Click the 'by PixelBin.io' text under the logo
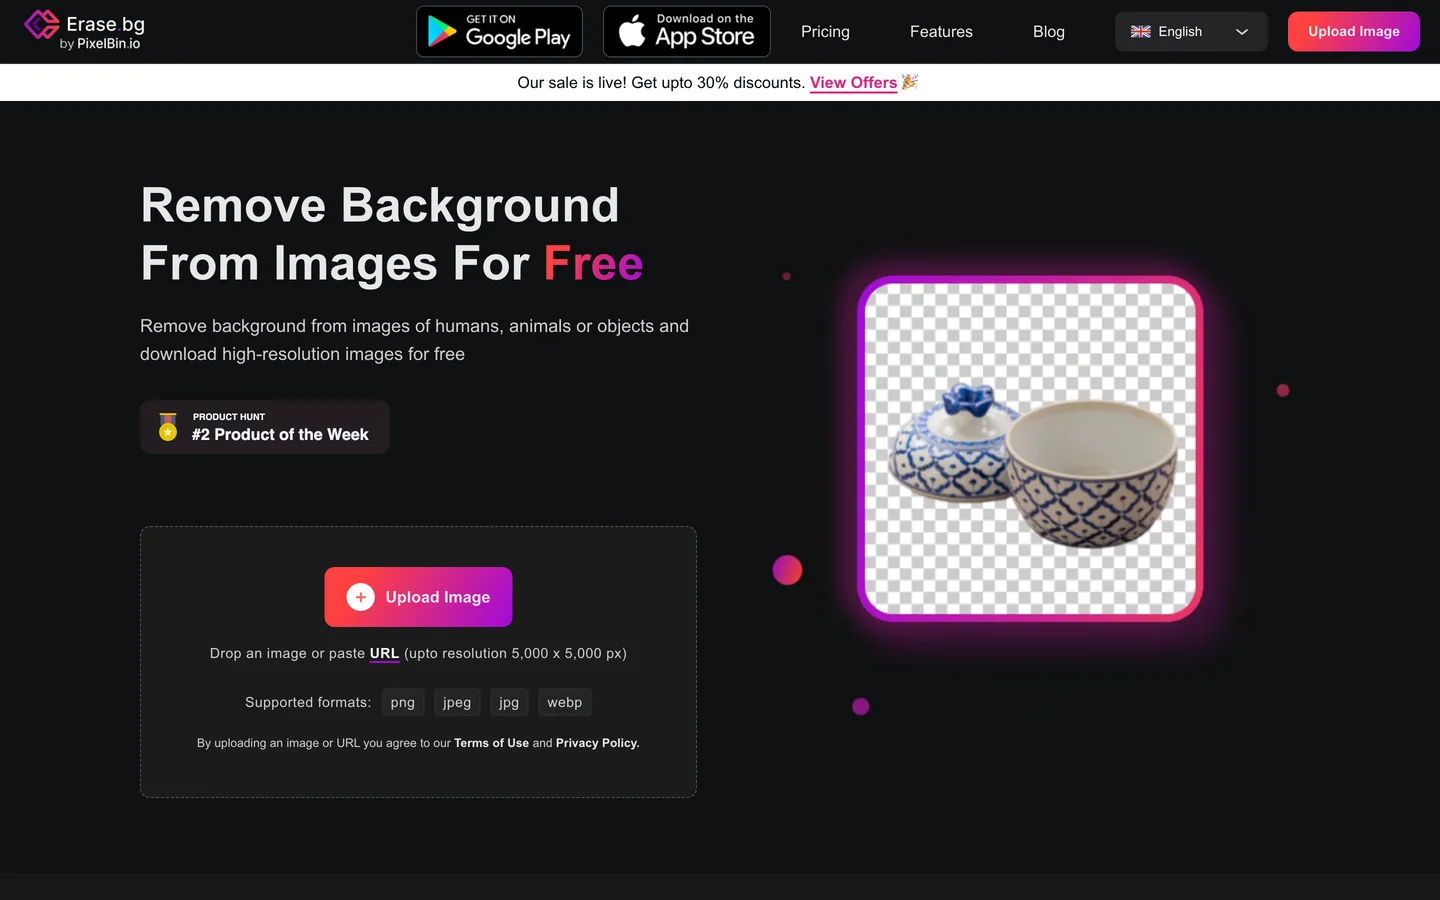 100,44
